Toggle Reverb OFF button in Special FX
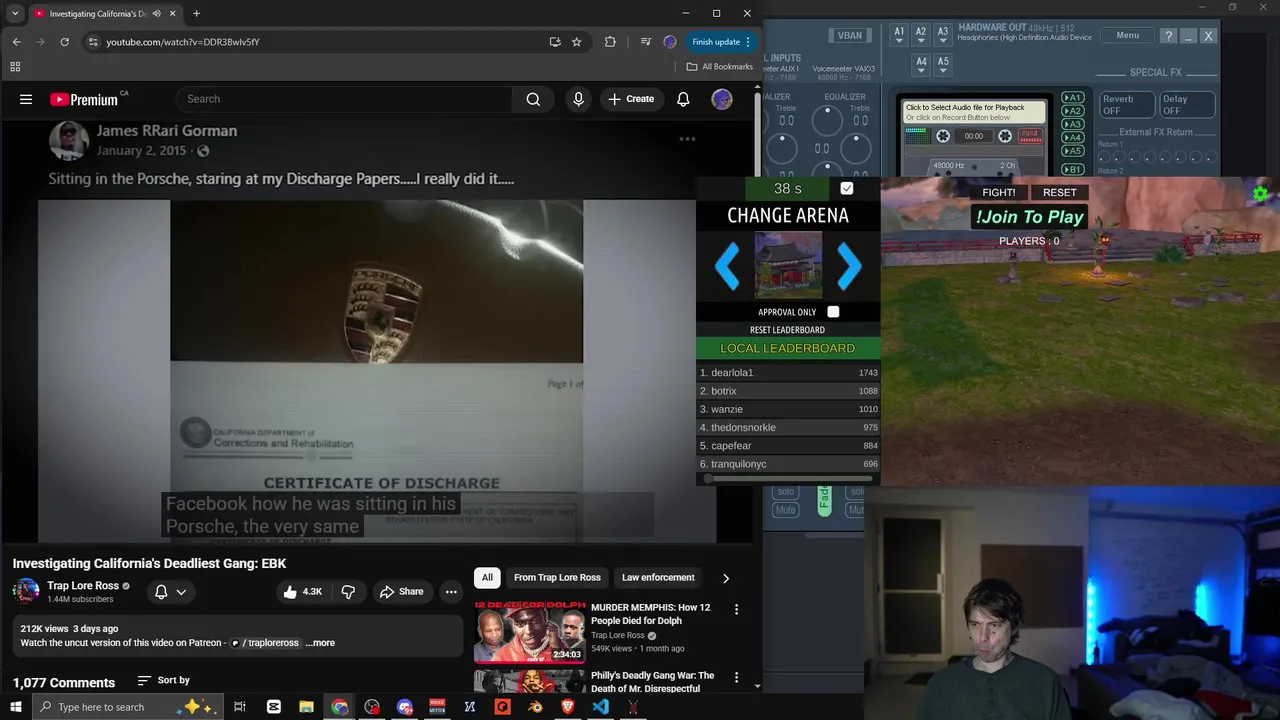1280x720 pixels. click(1127, 105)
